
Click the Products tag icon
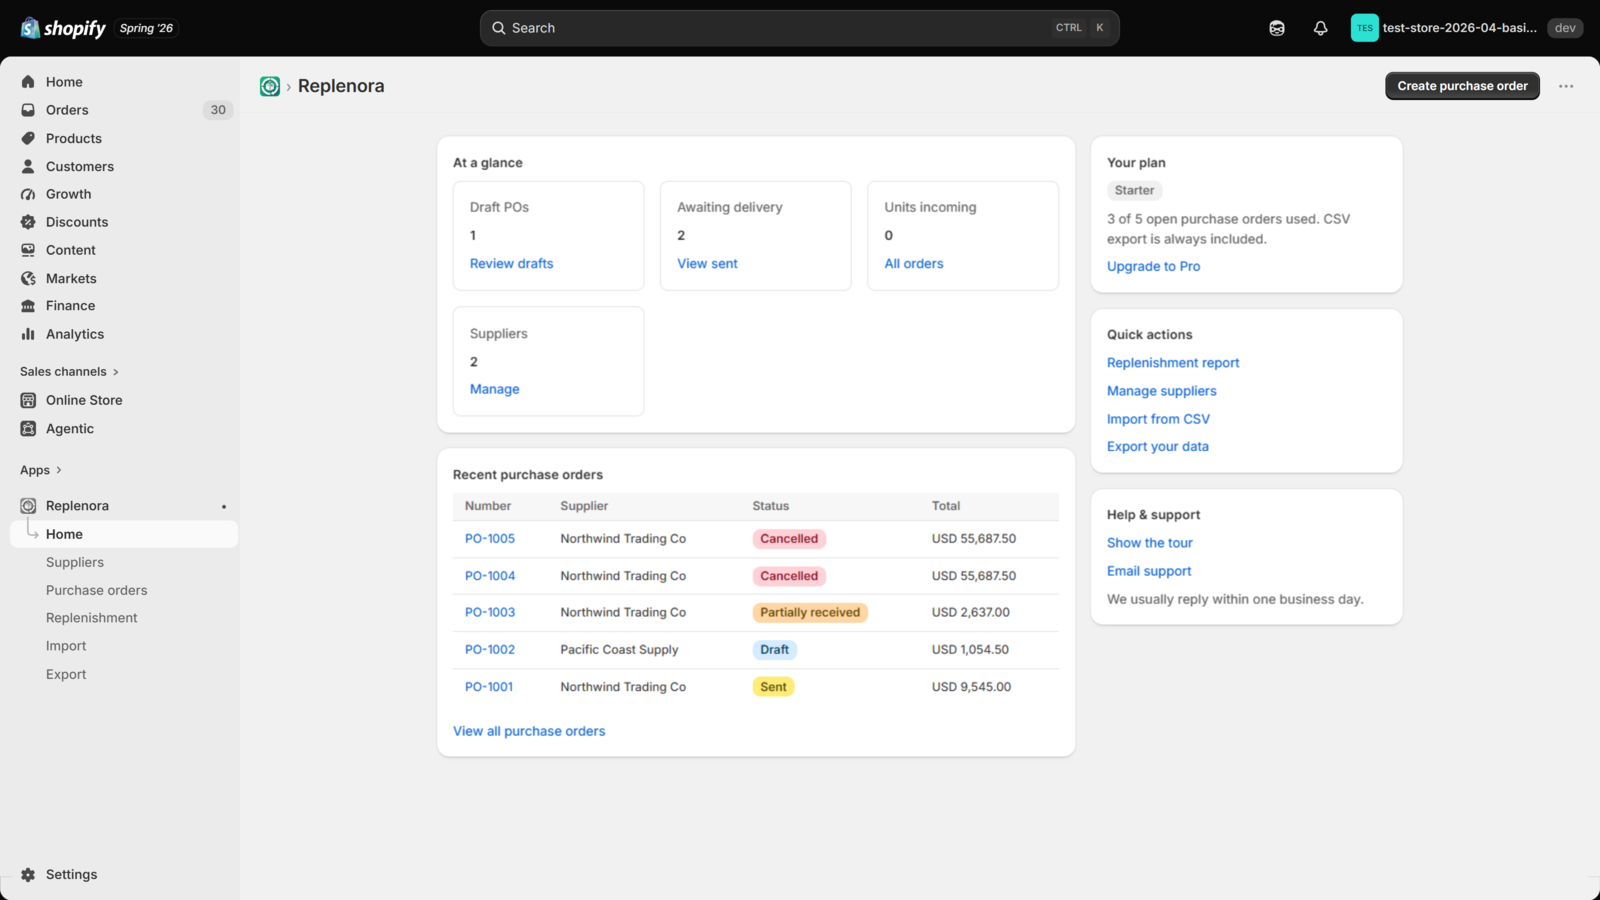click(x=28, y=138)
